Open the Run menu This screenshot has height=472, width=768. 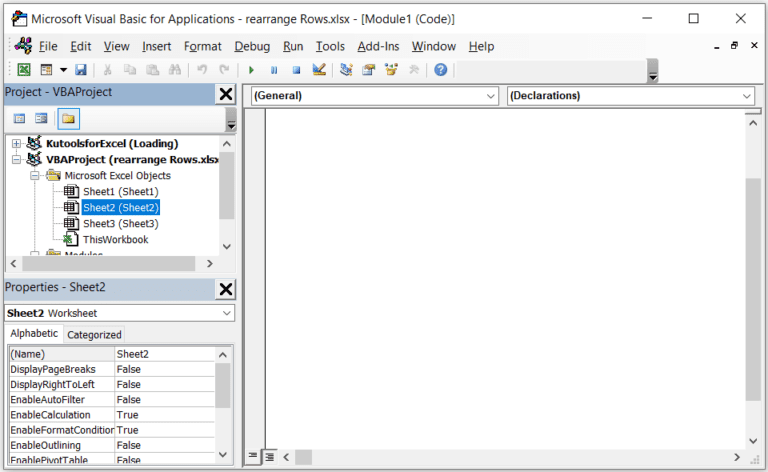pyautogui.click(x=293, y=47)
